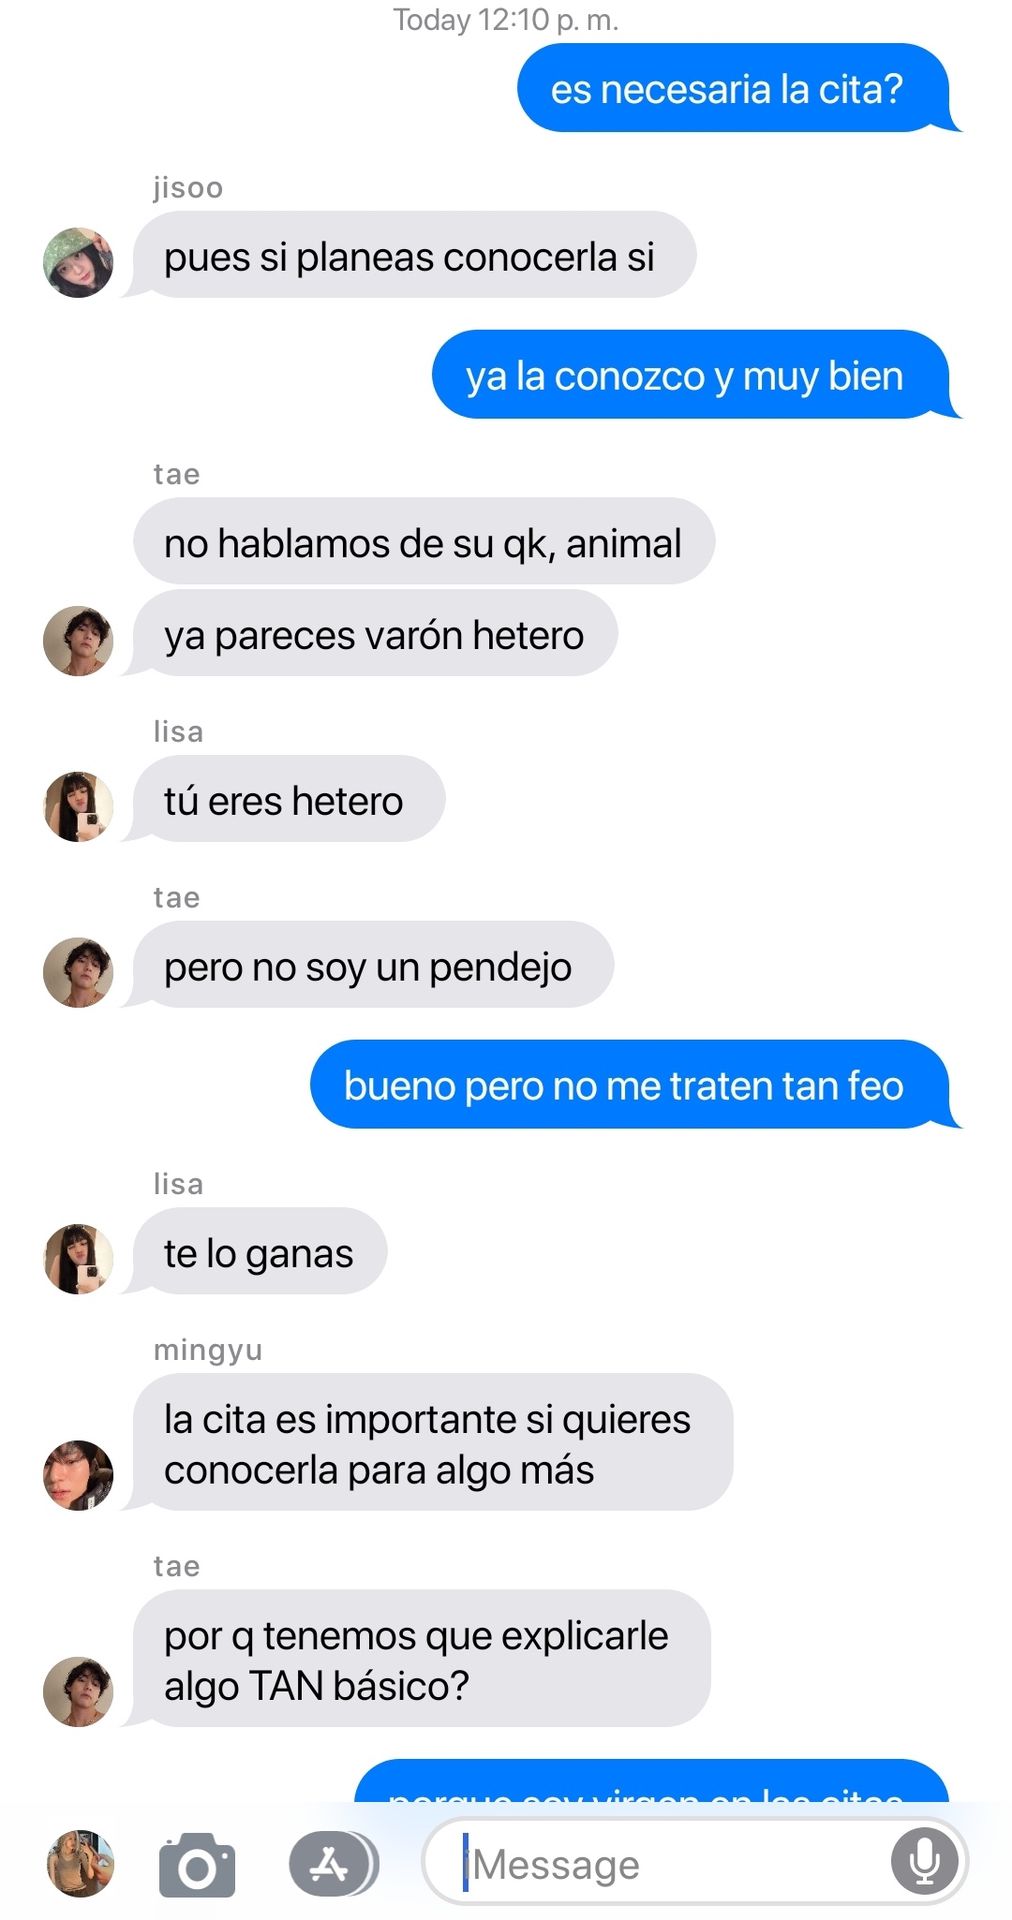Tap tae's avatar beside 'algo TAN básico?'
The width and height of the screenshot is (1012, 1920).
tap(78, 1691)
